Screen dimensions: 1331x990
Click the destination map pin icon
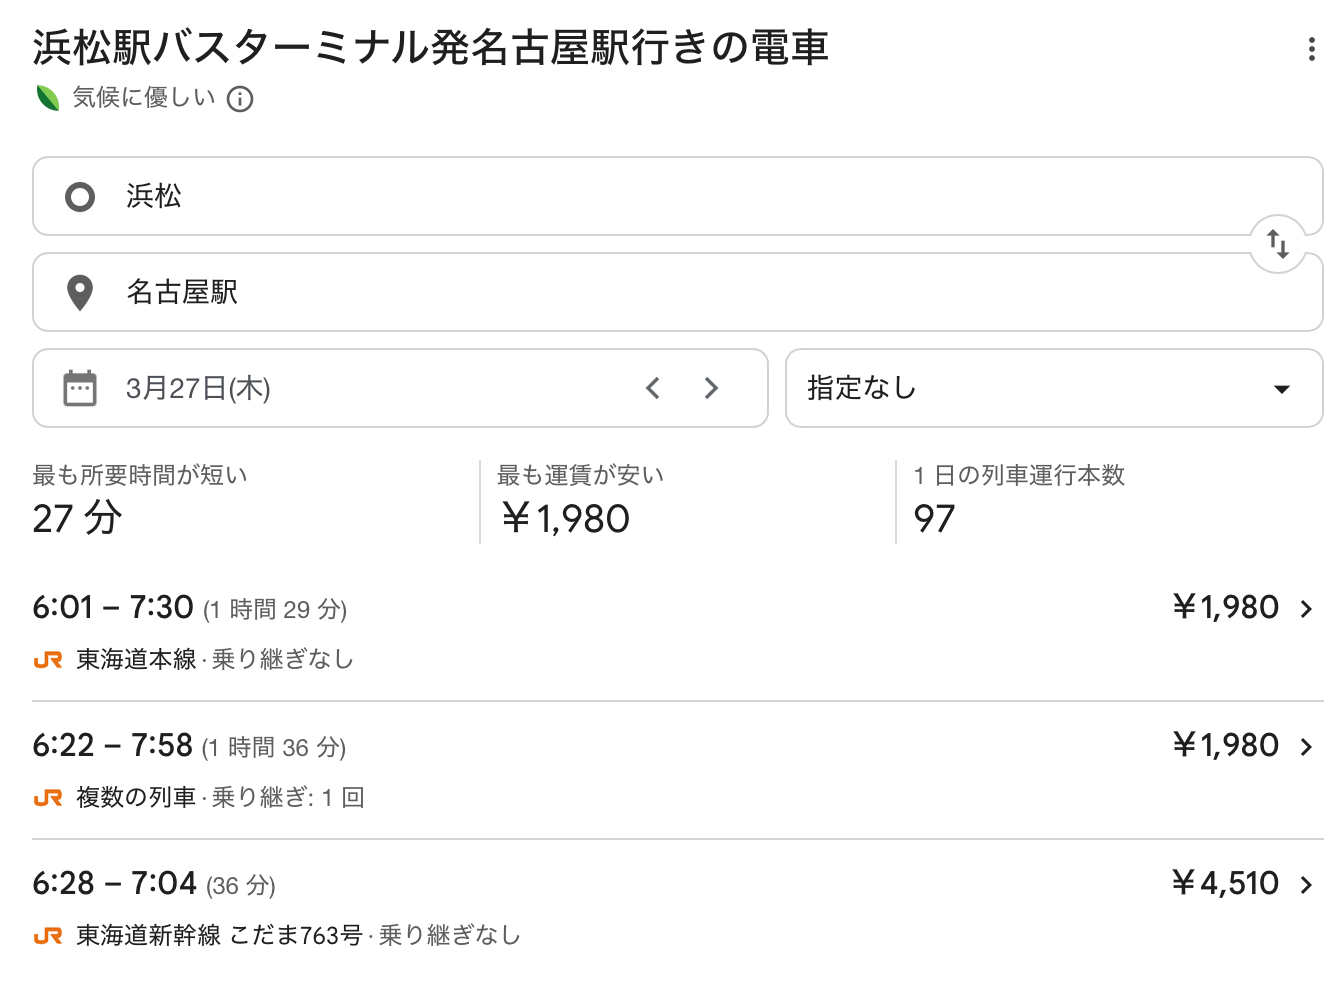[80, 292]
